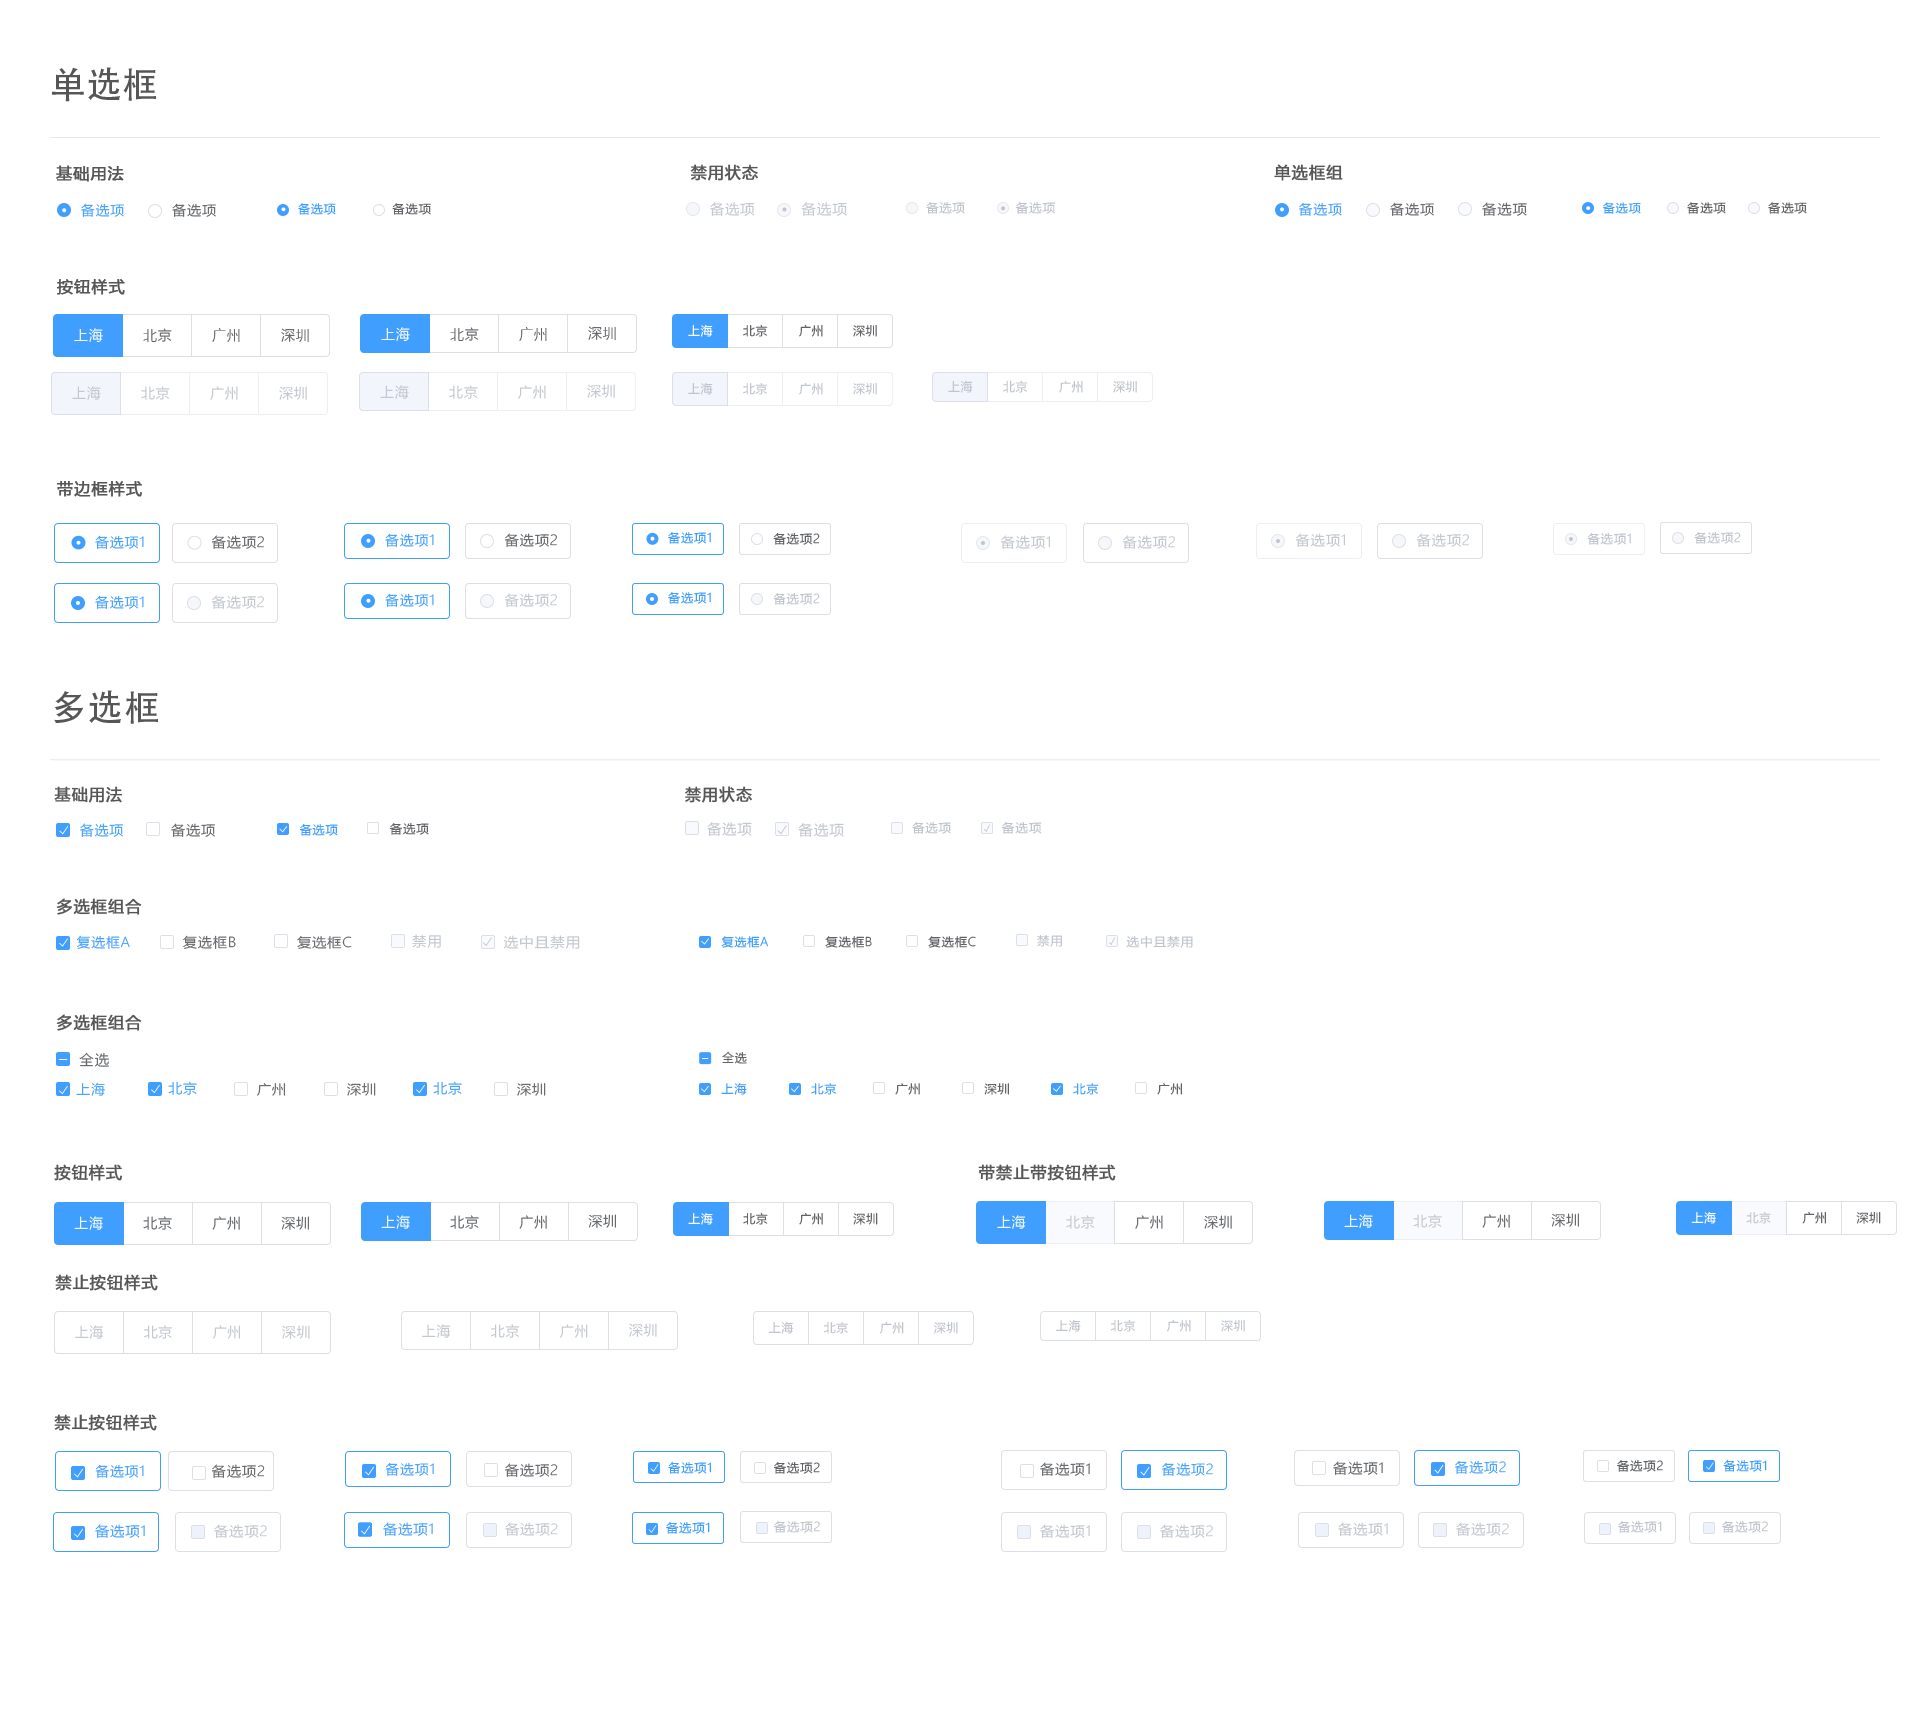This screenshot has width=1924, height=1723.
Task: Click 北京 in medium-sized 多选框 按钮样式 group
Action: point(464,1222)
